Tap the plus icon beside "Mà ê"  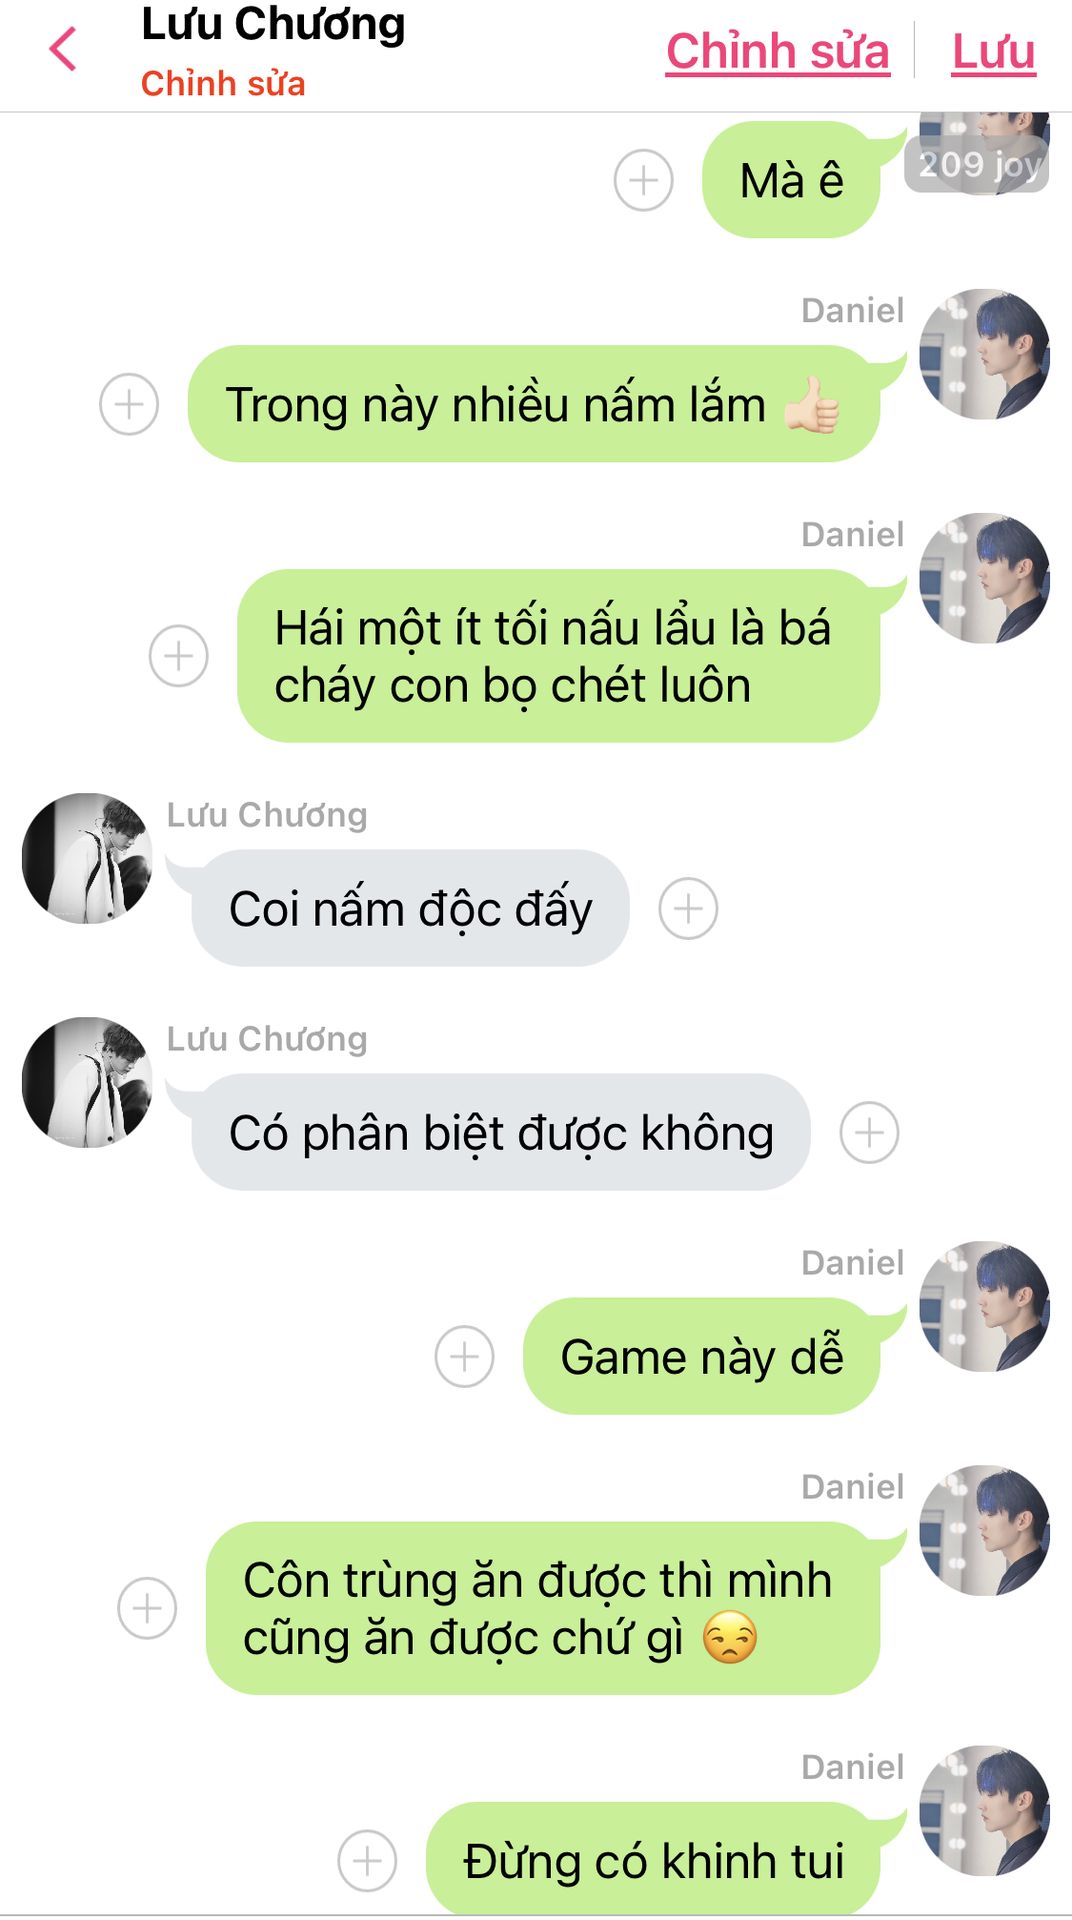643,180
